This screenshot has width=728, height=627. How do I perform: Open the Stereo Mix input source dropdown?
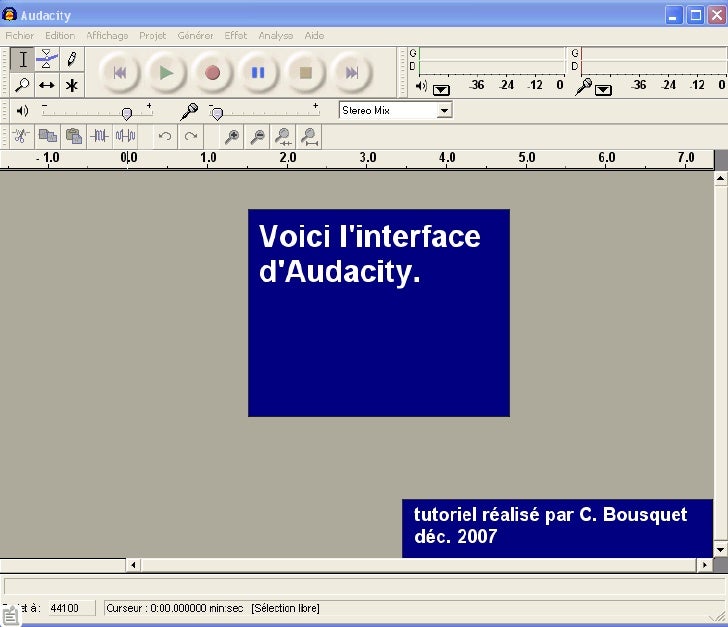[444, 110]
